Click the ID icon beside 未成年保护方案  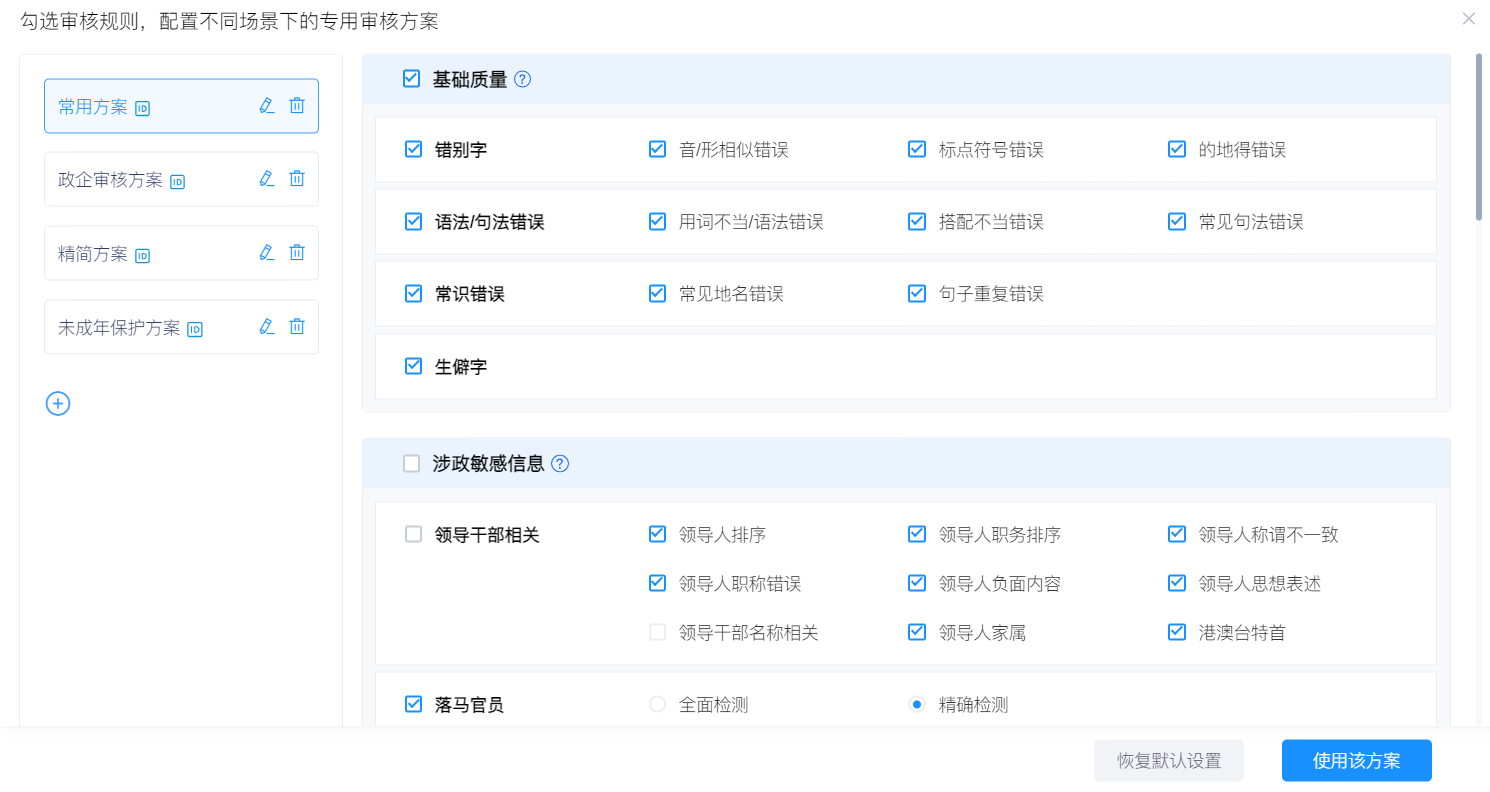[x=195, y=329]
